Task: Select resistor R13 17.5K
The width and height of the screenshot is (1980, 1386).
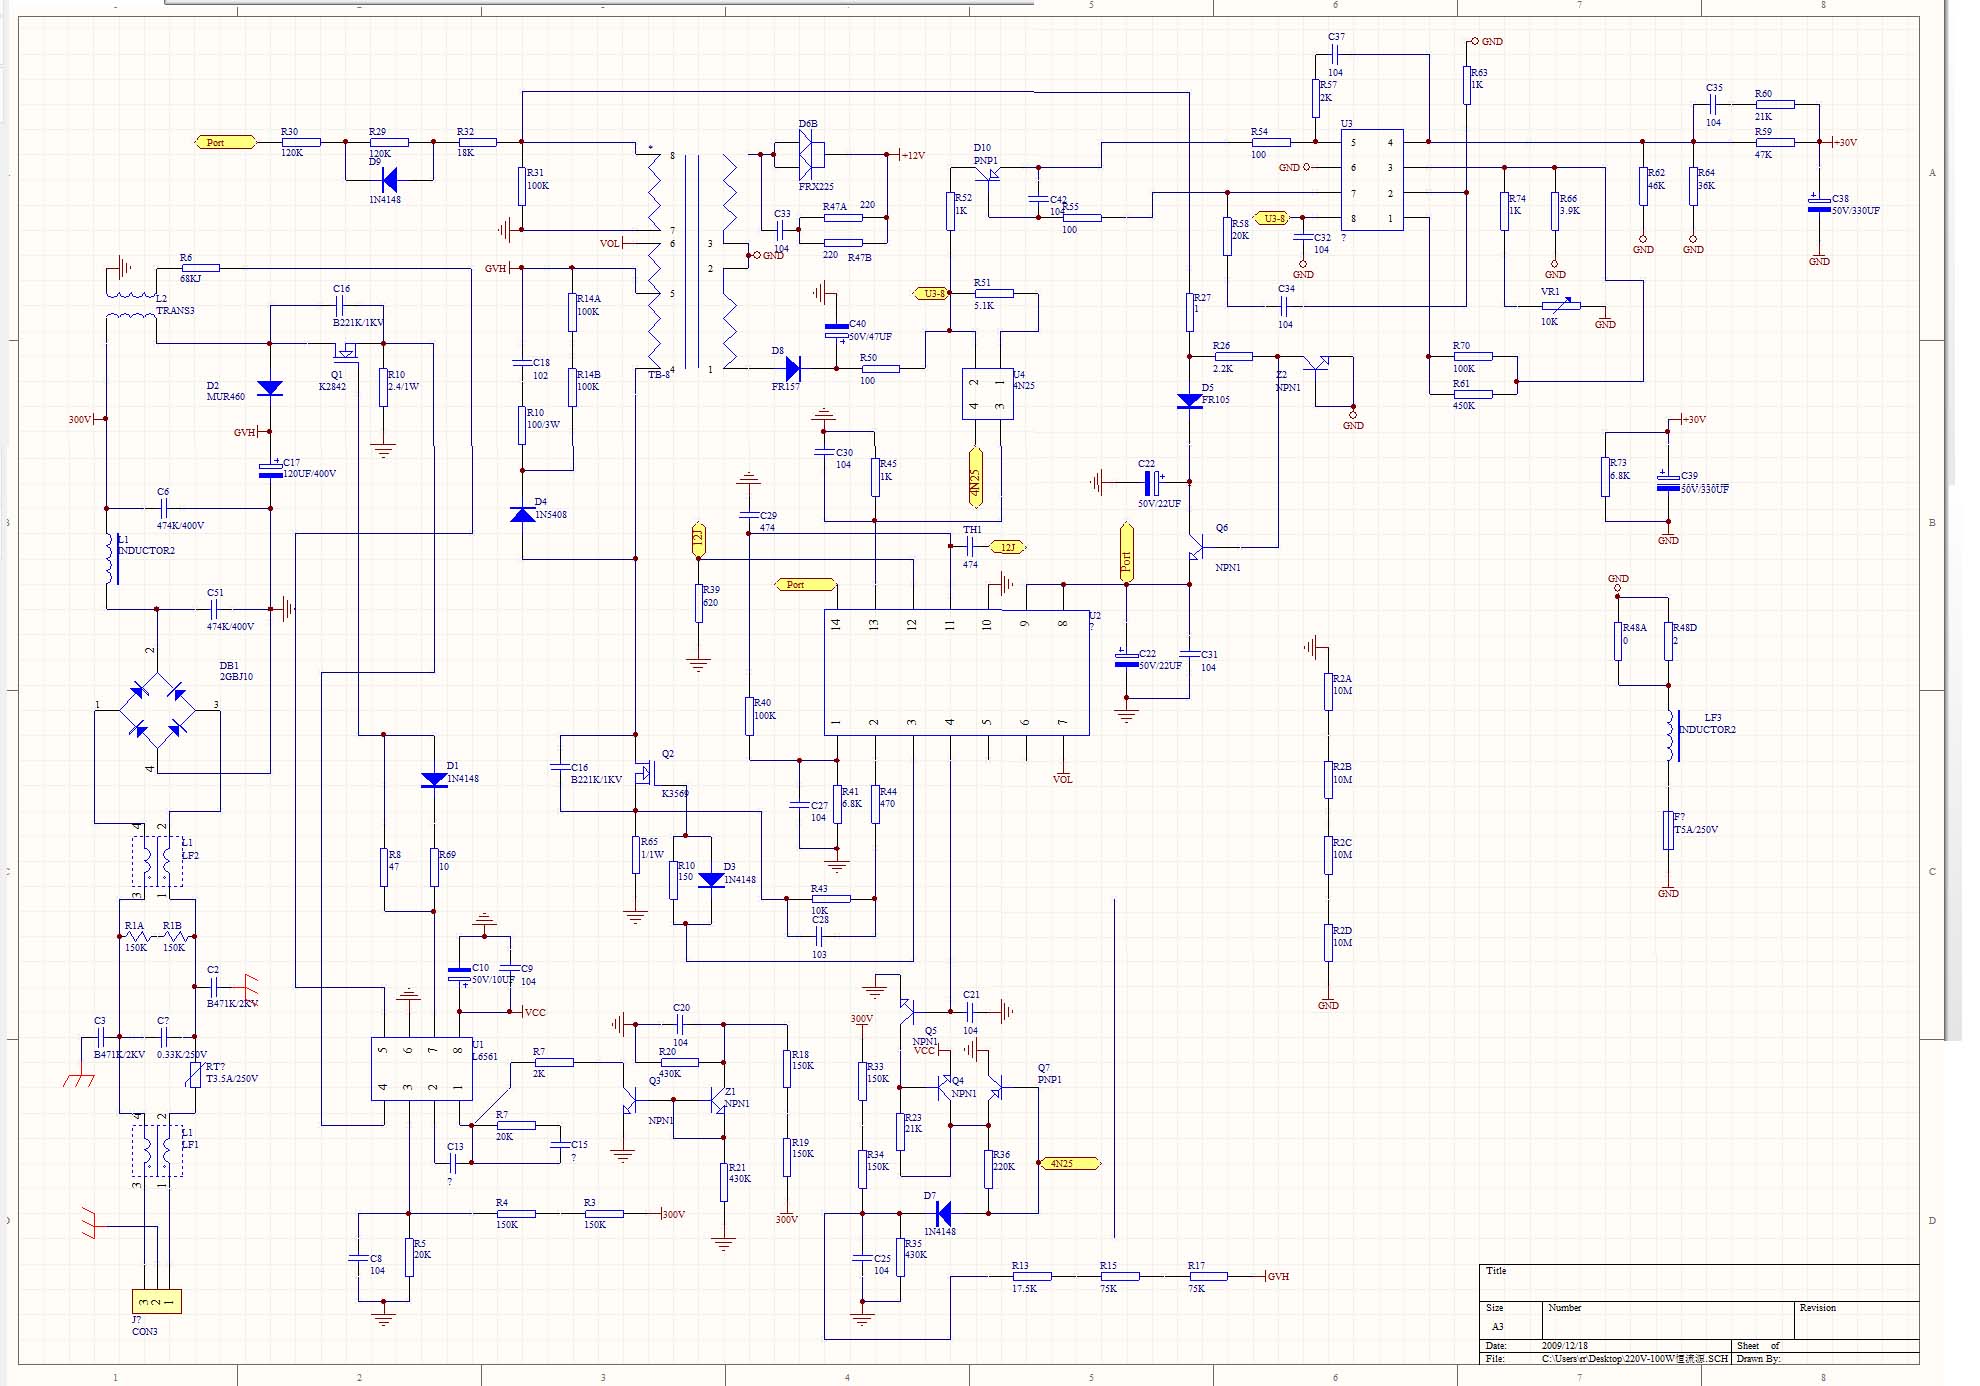Action: (x=1030, y=1277)
